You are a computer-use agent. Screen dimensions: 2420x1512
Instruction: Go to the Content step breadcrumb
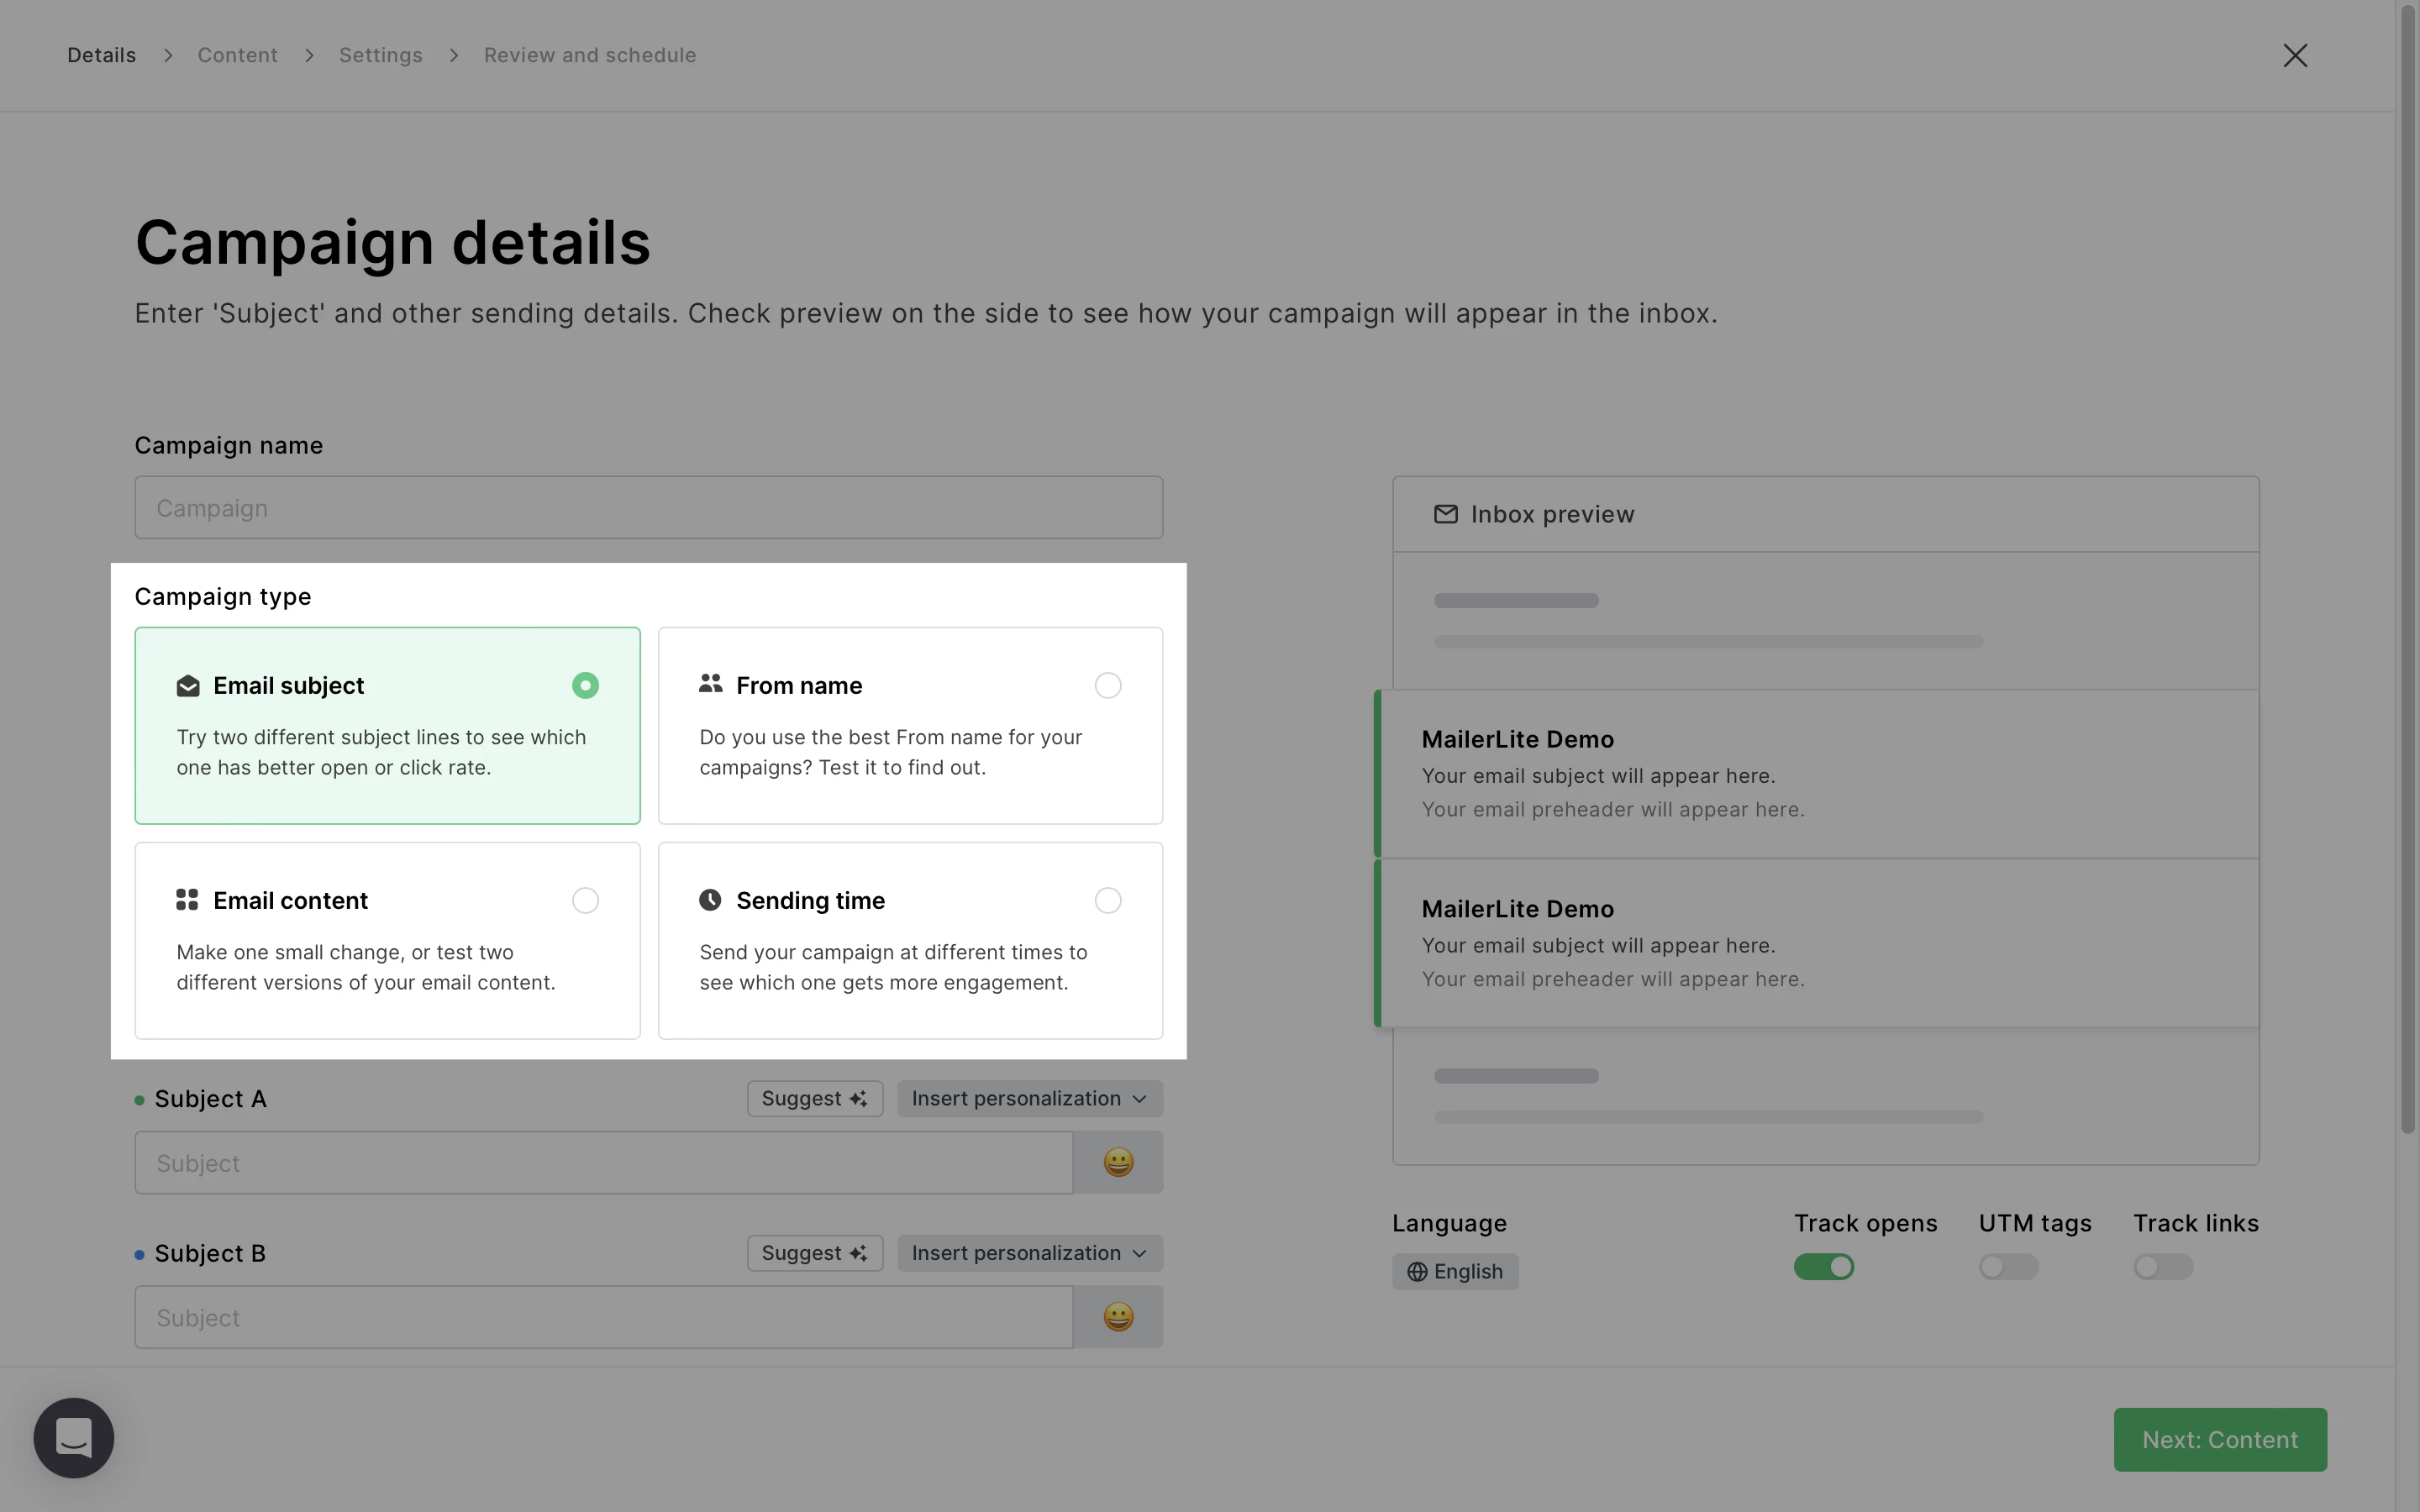(237, 55)
